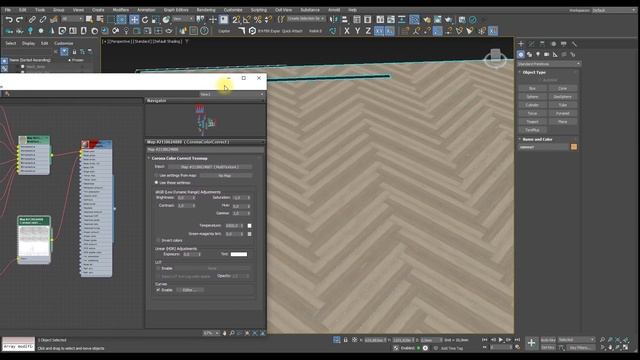Collapse Corona Color Correct Texmap rollout
Viewport: 640px width, 360px height.
point(149,158)
